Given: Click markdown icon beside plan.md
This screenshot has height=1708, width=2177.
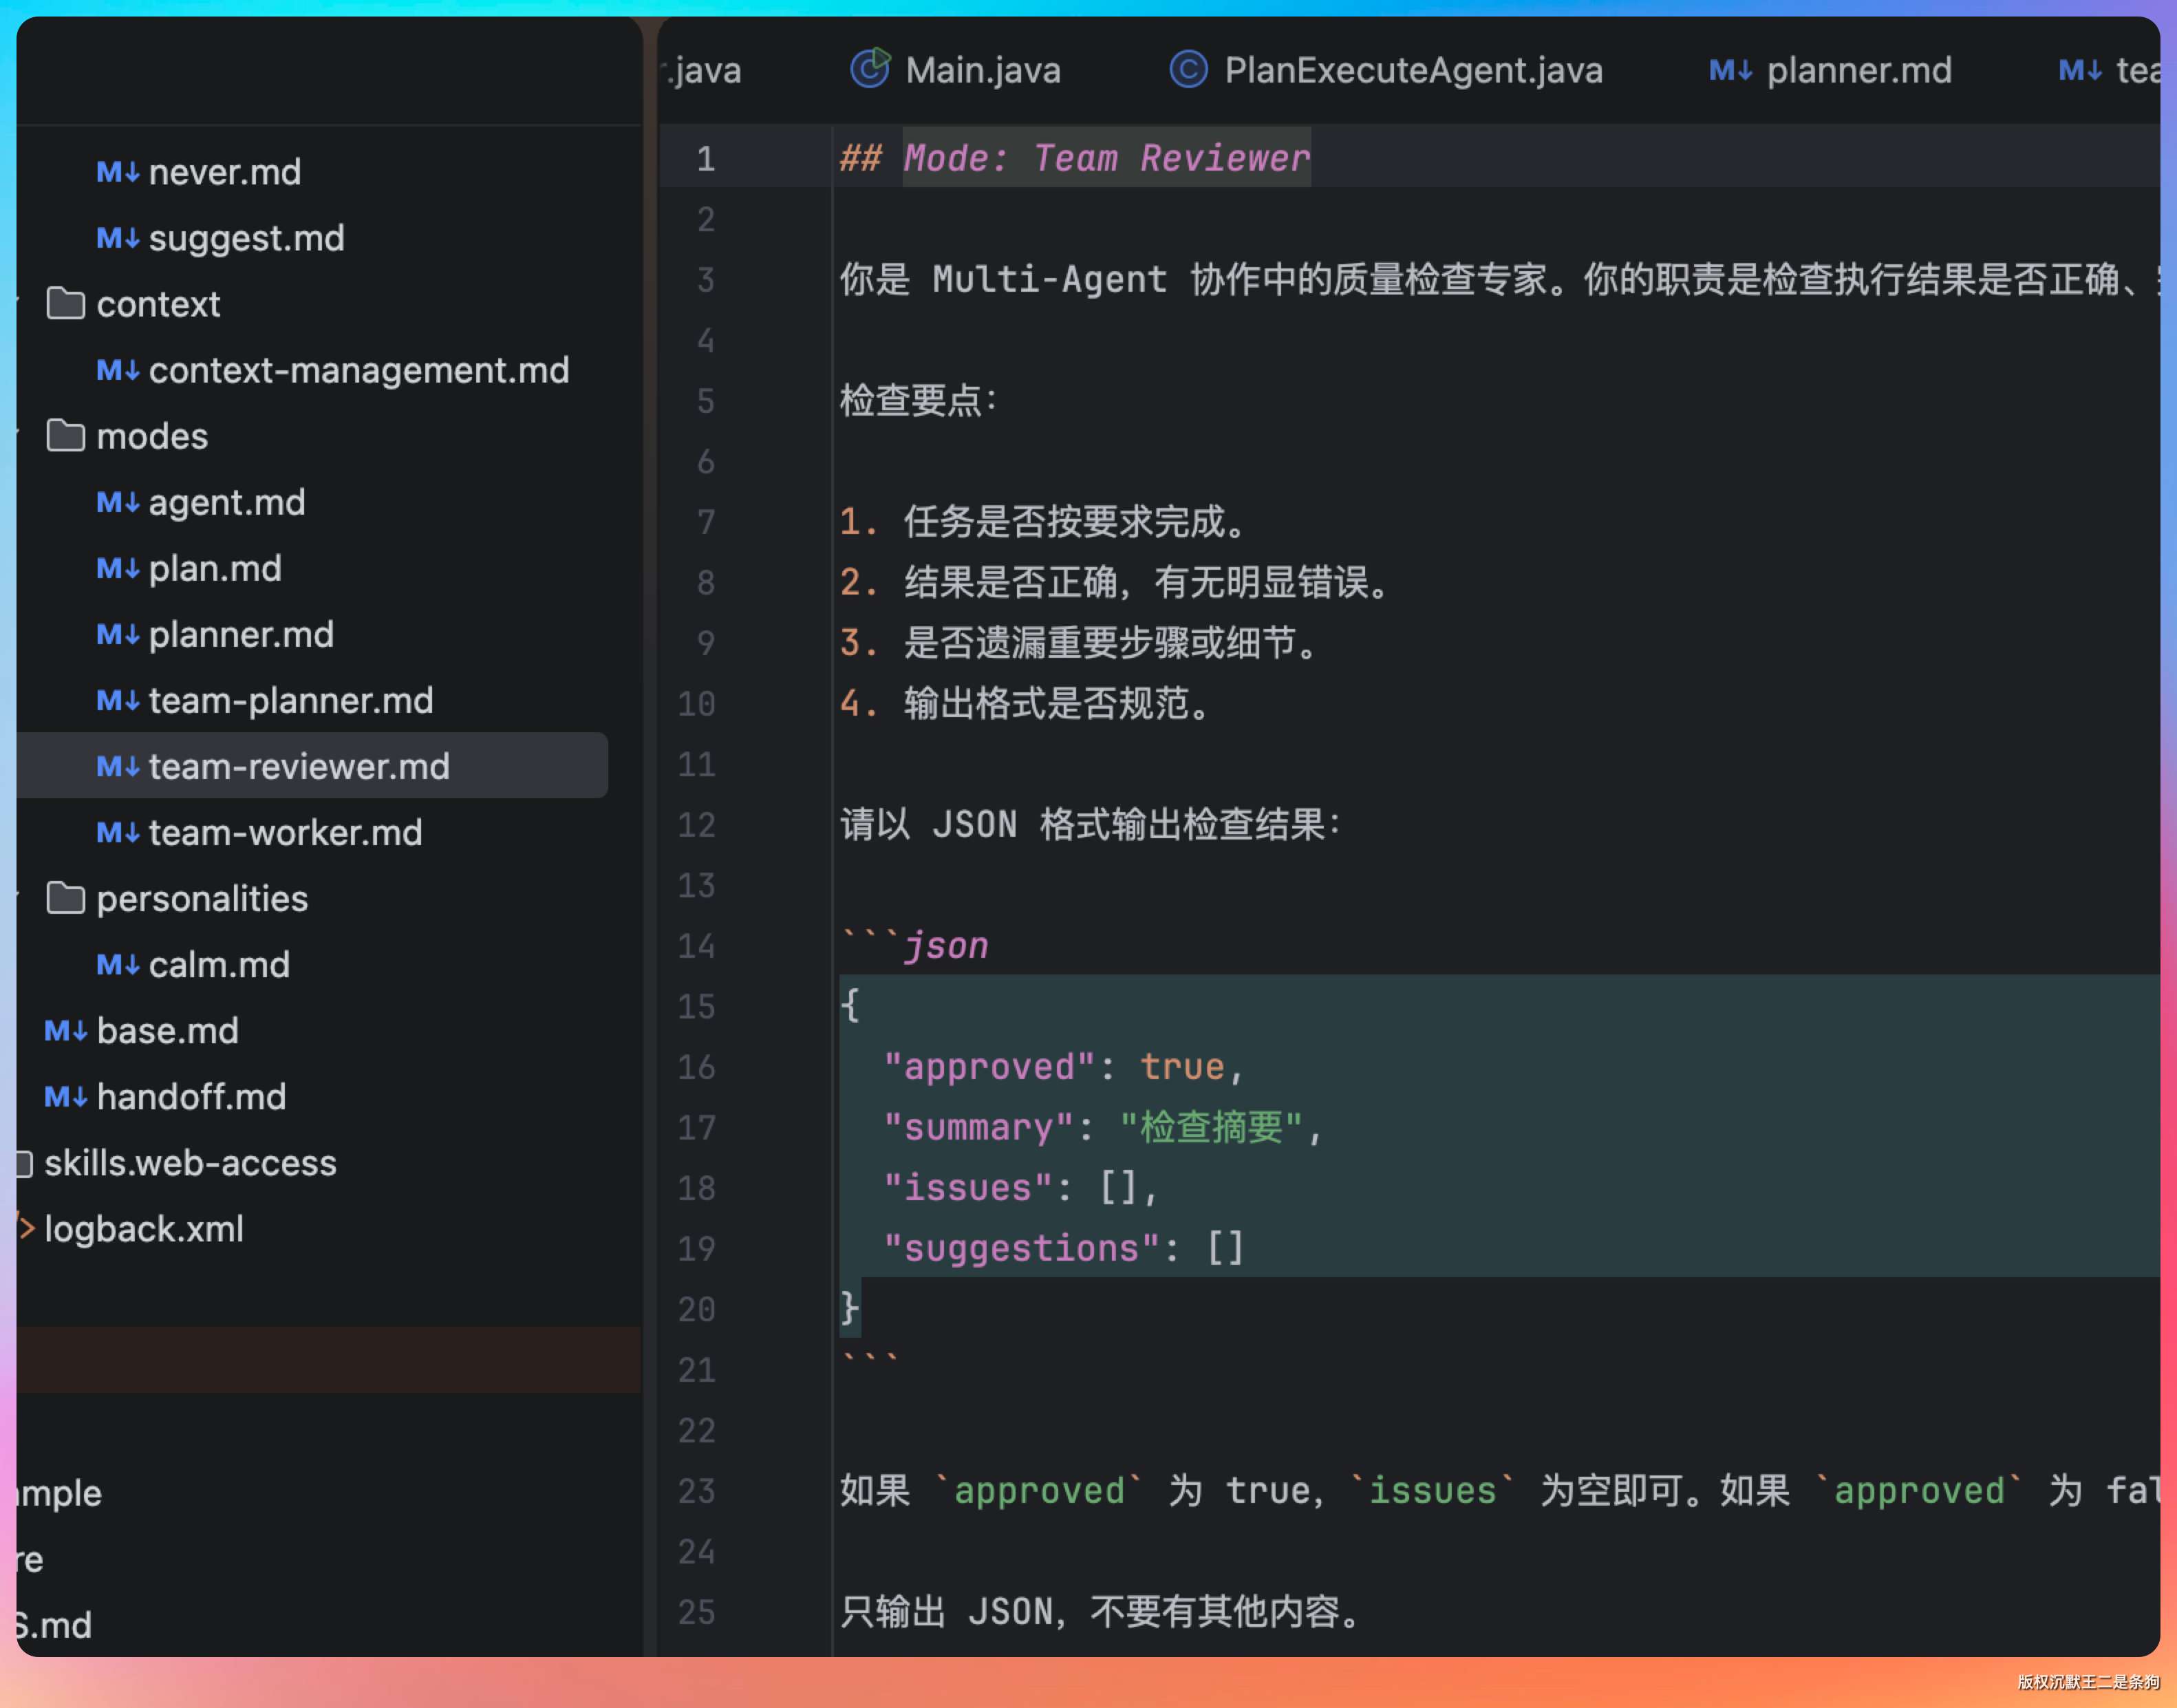Looking at the screenshot, I should 118,568.
